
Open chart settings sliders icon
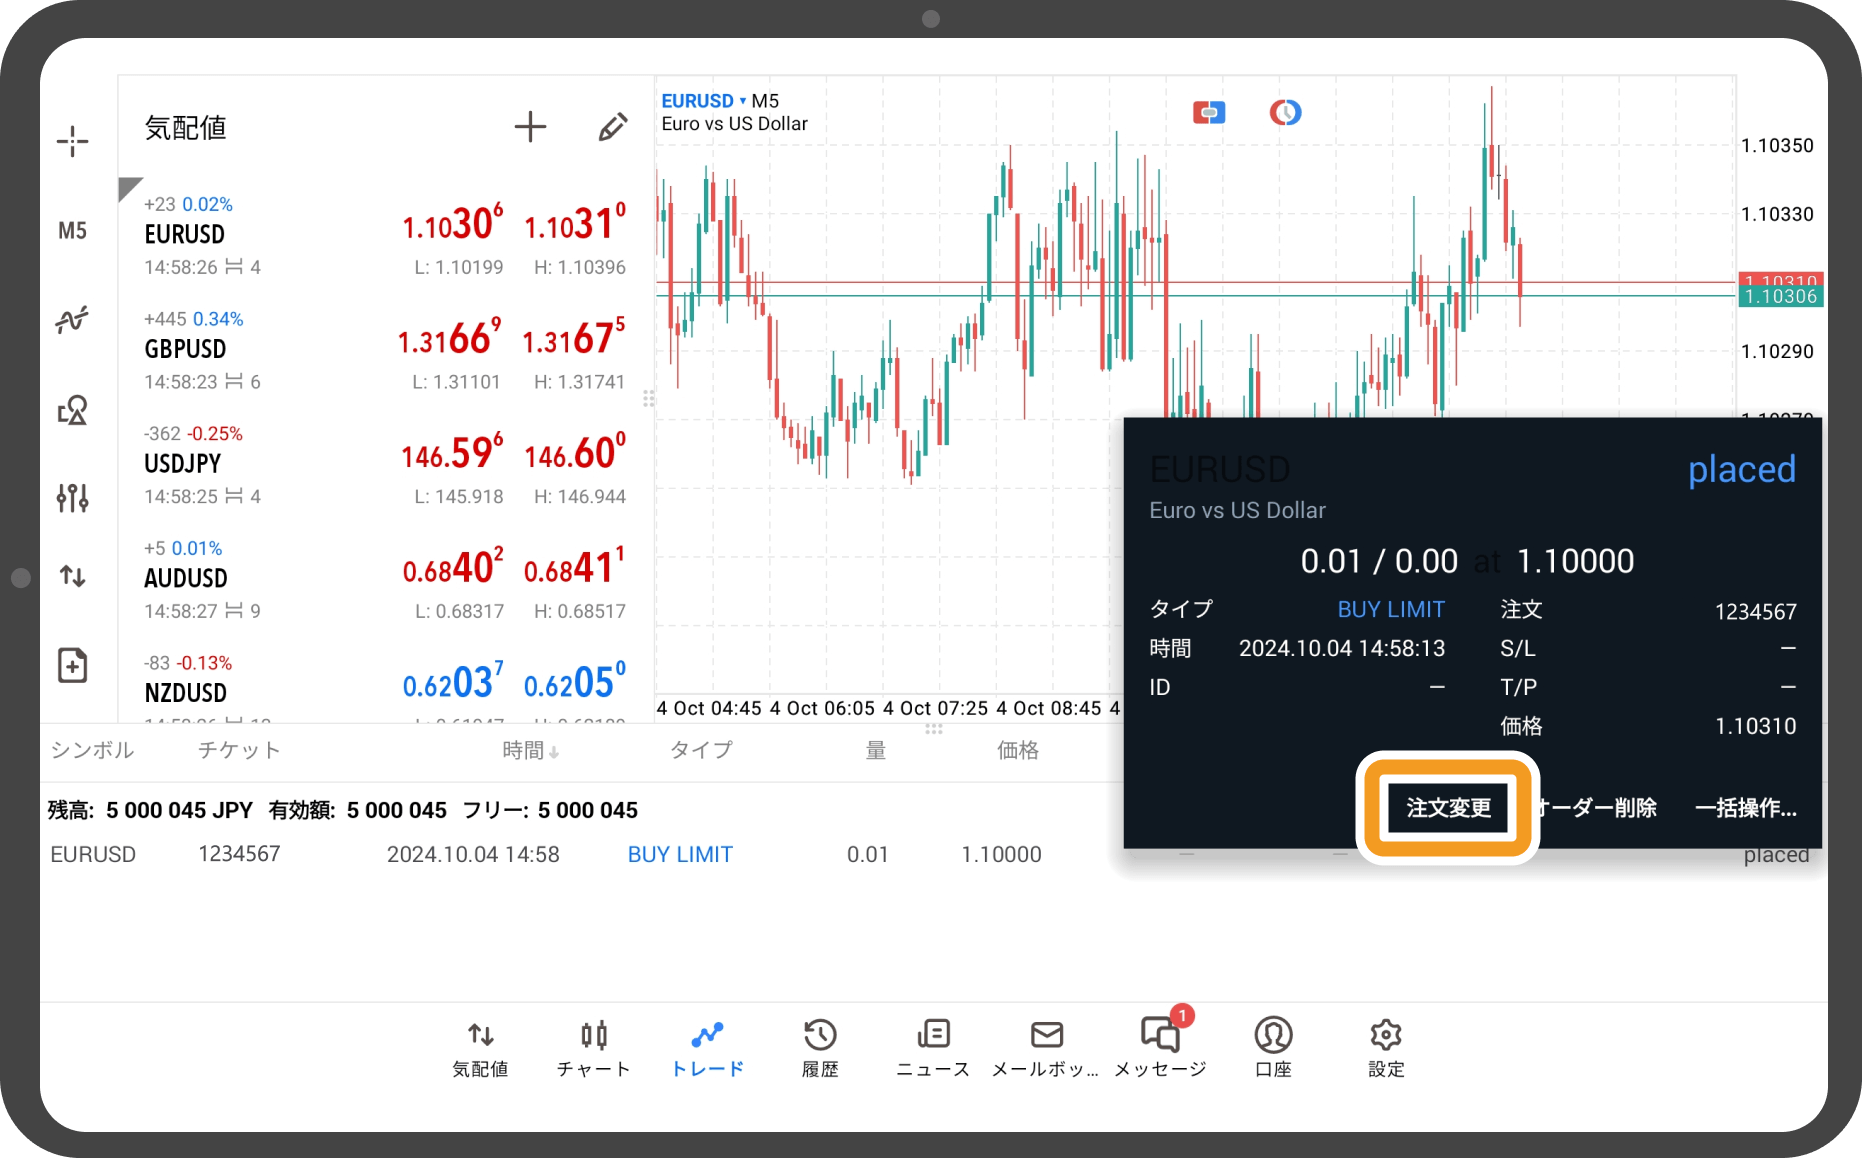click(72, 497)
